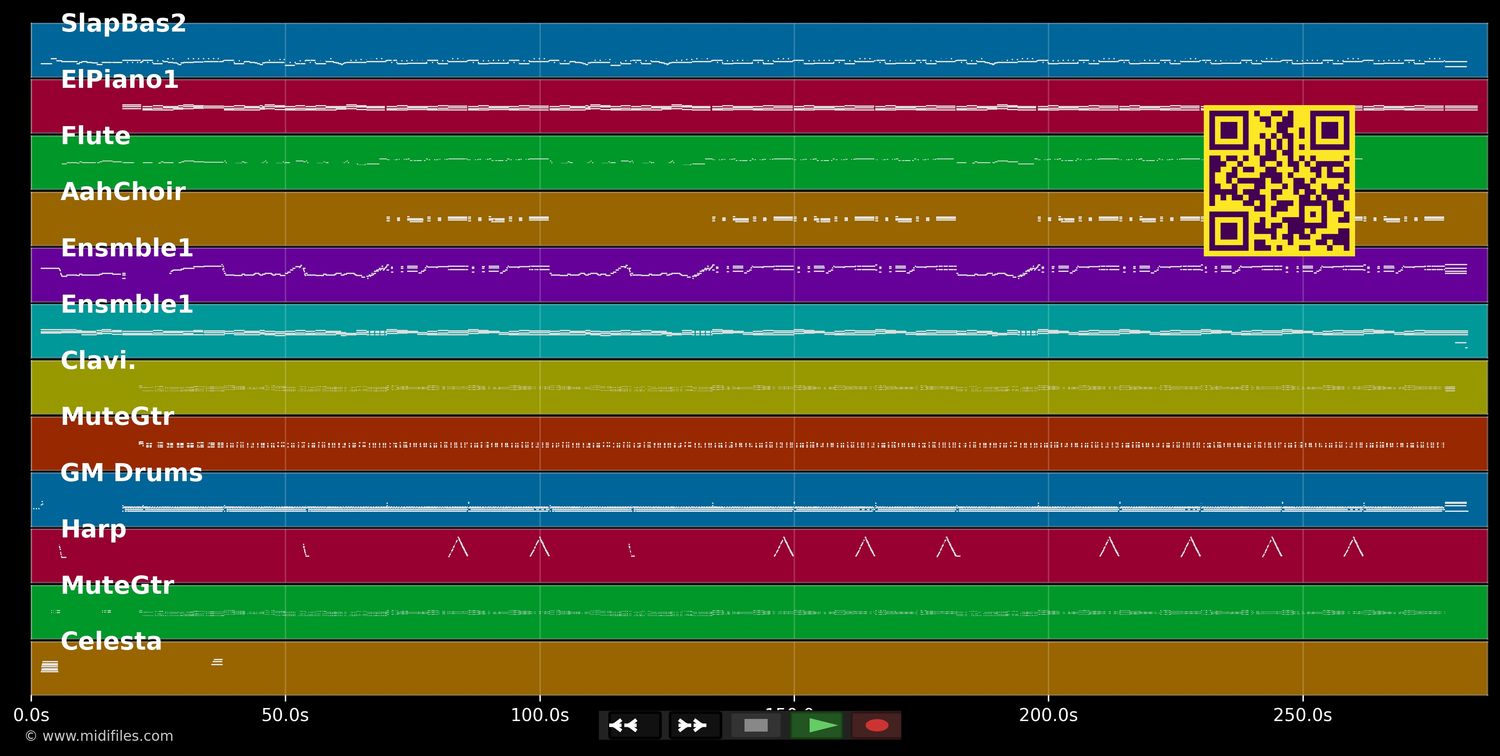1500x756 pixels.
Task: Select the GM Drums track label
Action: point(131,473)
